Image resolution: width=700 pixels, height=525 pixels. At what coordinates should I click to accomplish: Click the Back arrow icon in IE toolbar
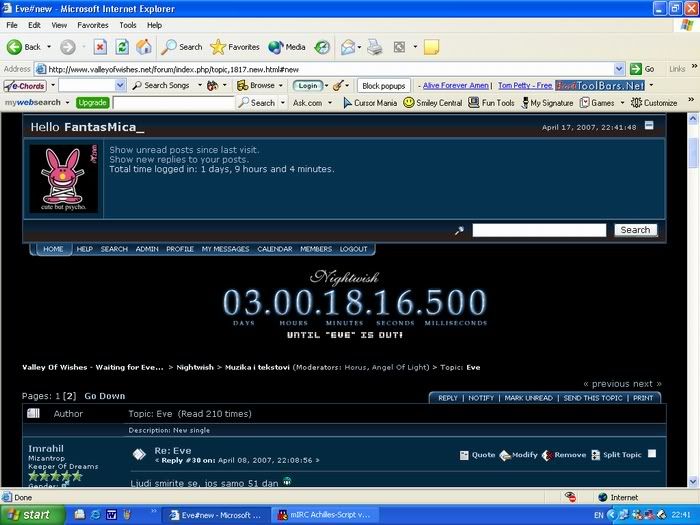14,47
